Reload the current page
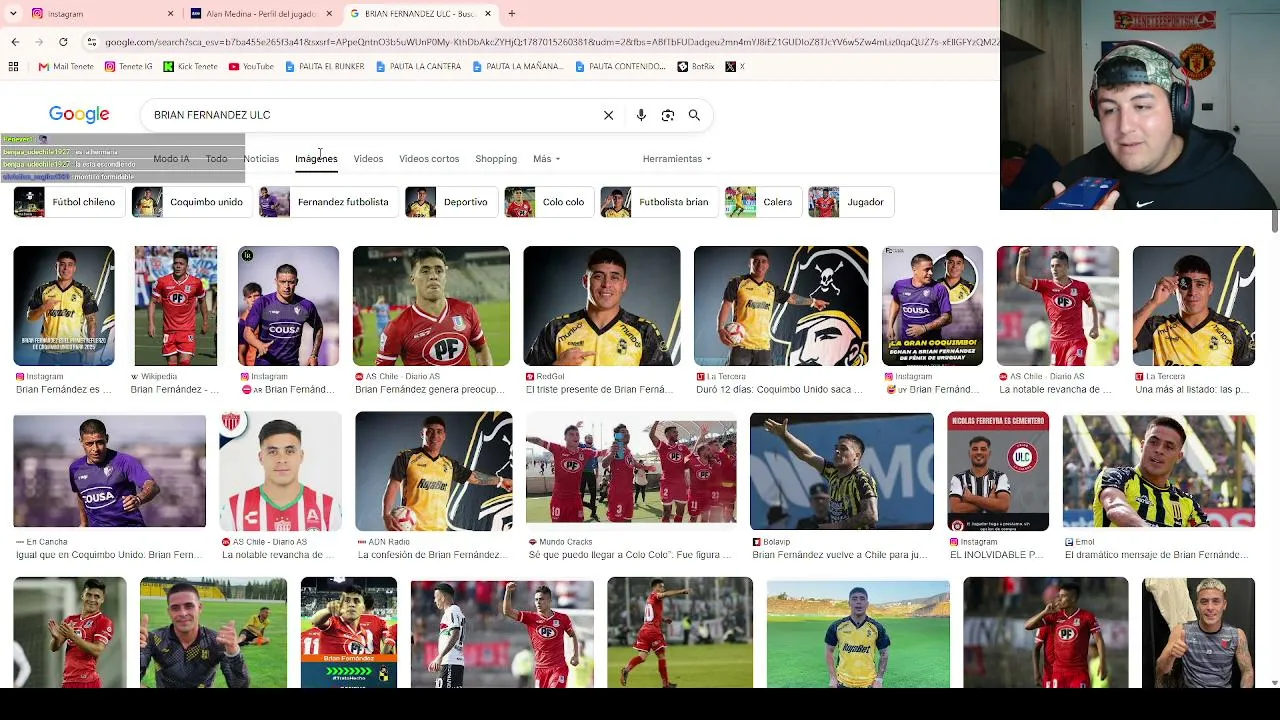 63,42
